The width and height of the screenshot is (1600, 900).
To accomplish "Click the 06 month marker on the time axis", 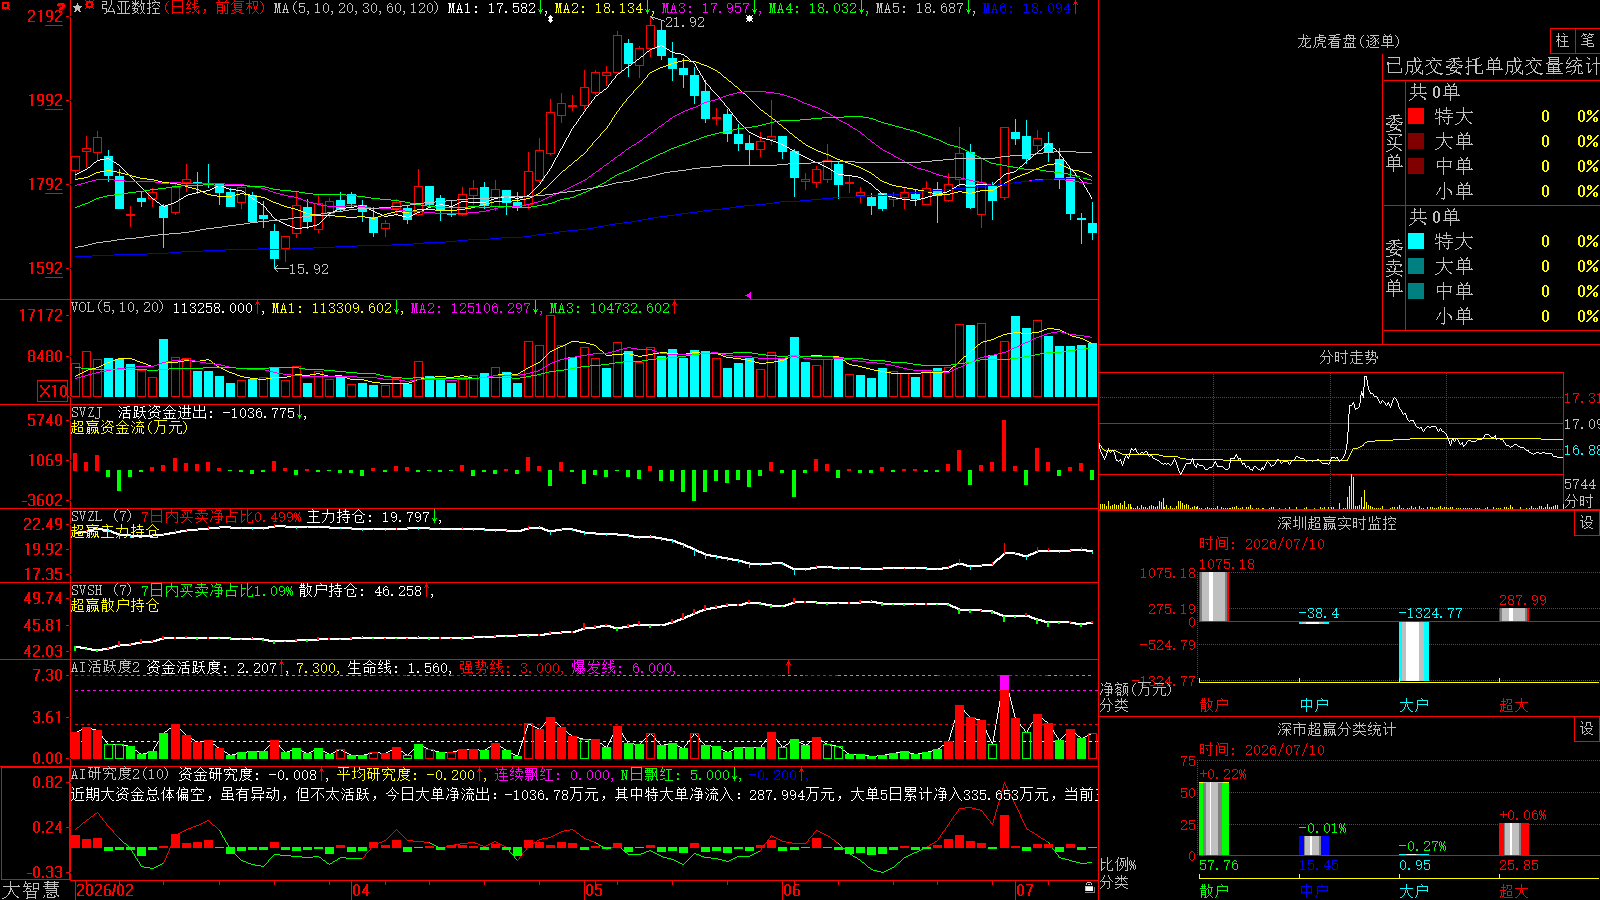I will pyautogui.click(x=792, y=890).
